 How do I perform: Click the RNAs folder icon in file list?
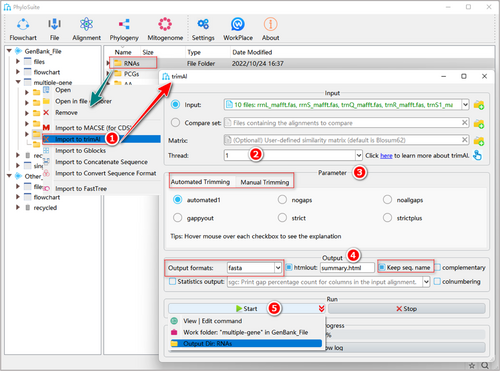[118, 63]
